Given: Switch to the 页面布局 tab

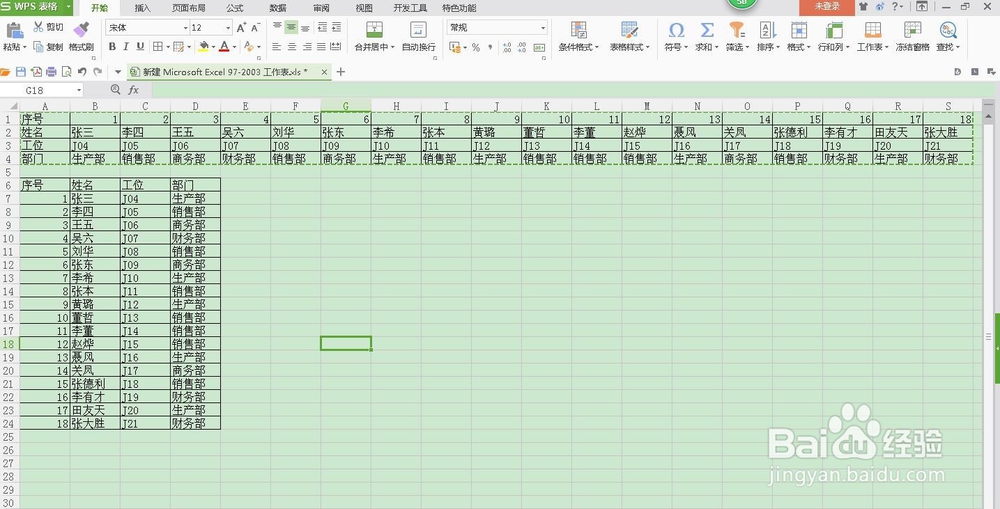Looking at the screenshot, I should tap(189, 8).
